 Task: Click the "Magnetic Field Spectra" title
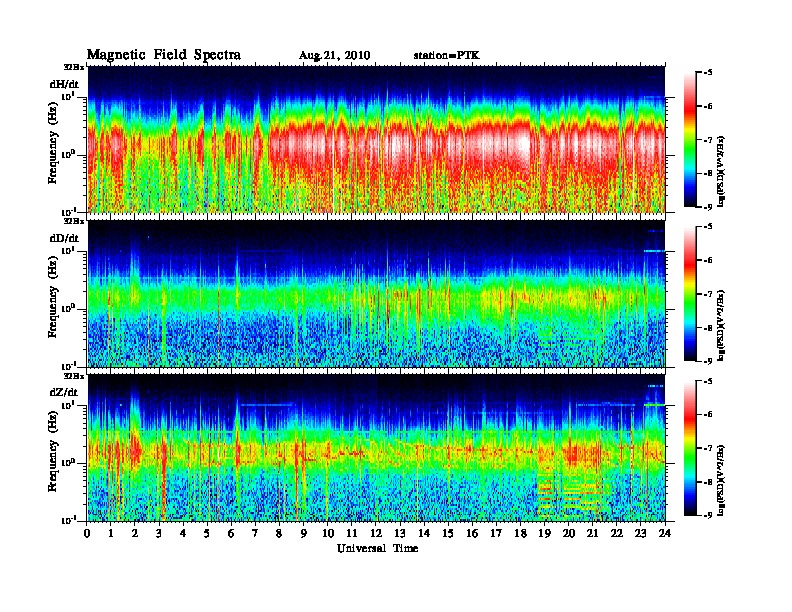coord(164,55)
